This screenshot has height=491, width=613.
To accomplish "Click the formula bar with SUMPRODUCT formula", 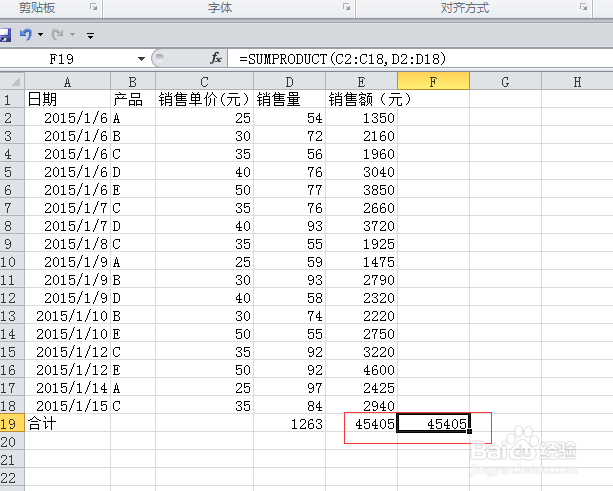I will [420, 59].
